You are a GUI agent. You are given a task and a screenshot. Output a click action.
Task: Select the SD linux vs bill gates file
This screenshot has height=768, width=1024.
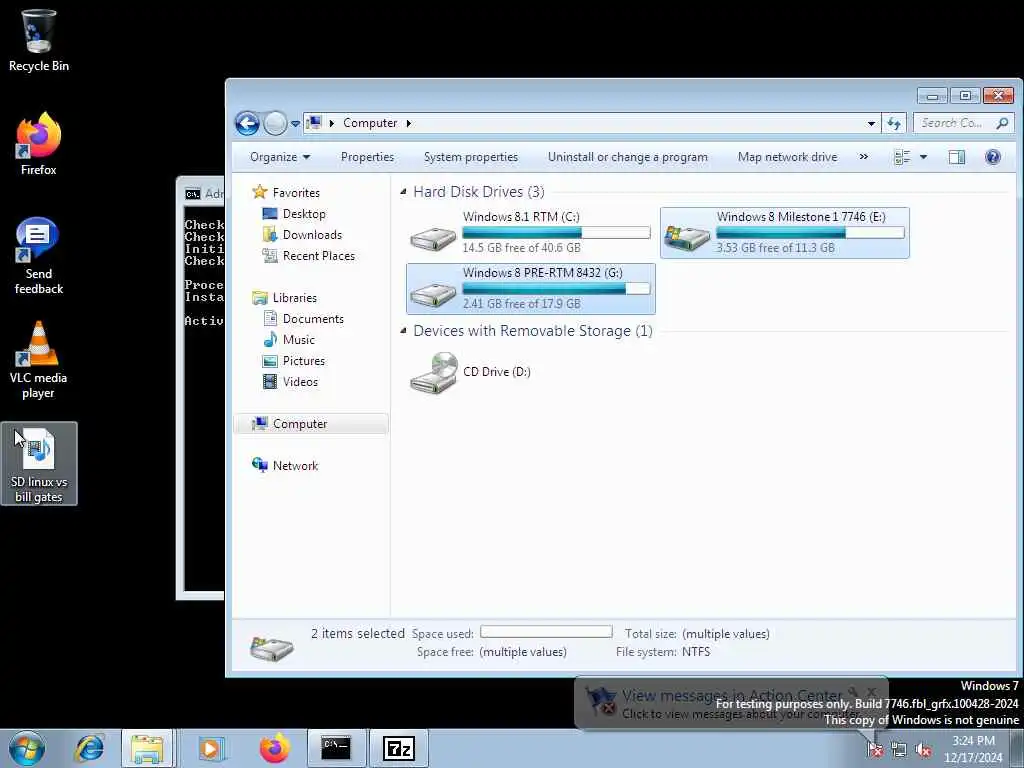point(39,464)
